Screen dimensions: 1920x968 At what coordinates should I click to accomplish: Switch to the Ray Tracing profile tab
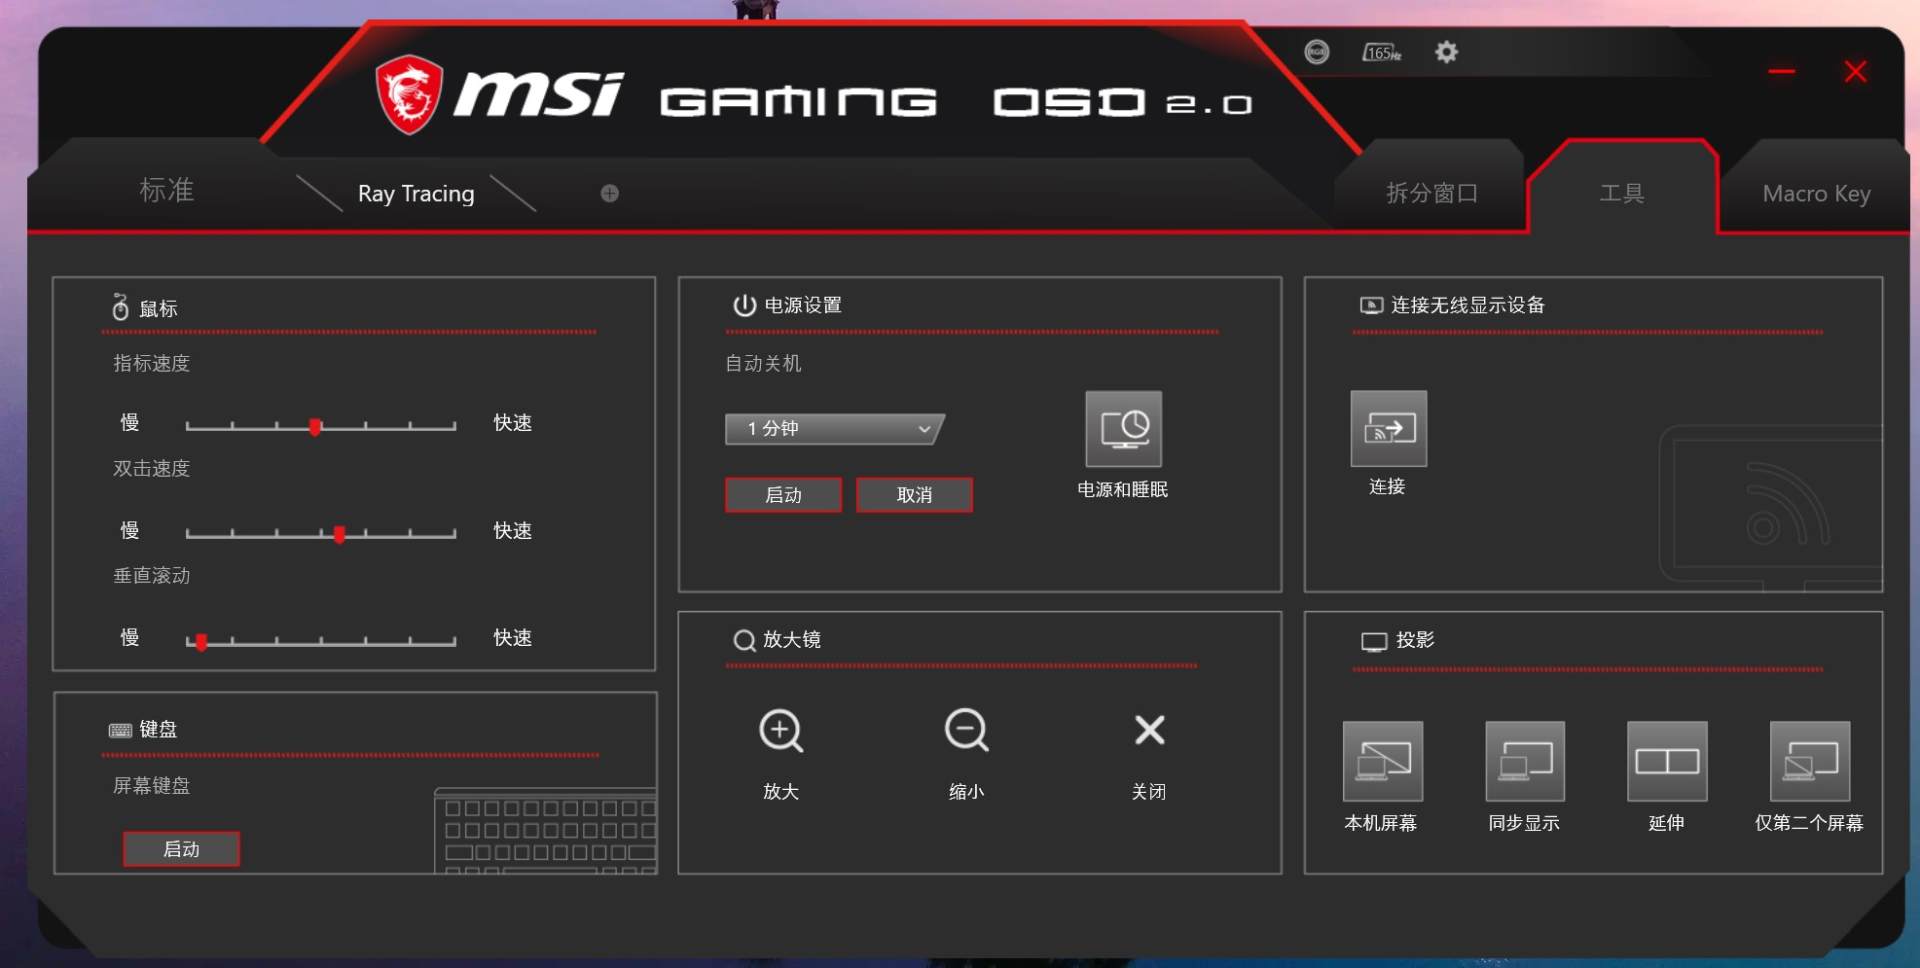[x=416, y=193]
